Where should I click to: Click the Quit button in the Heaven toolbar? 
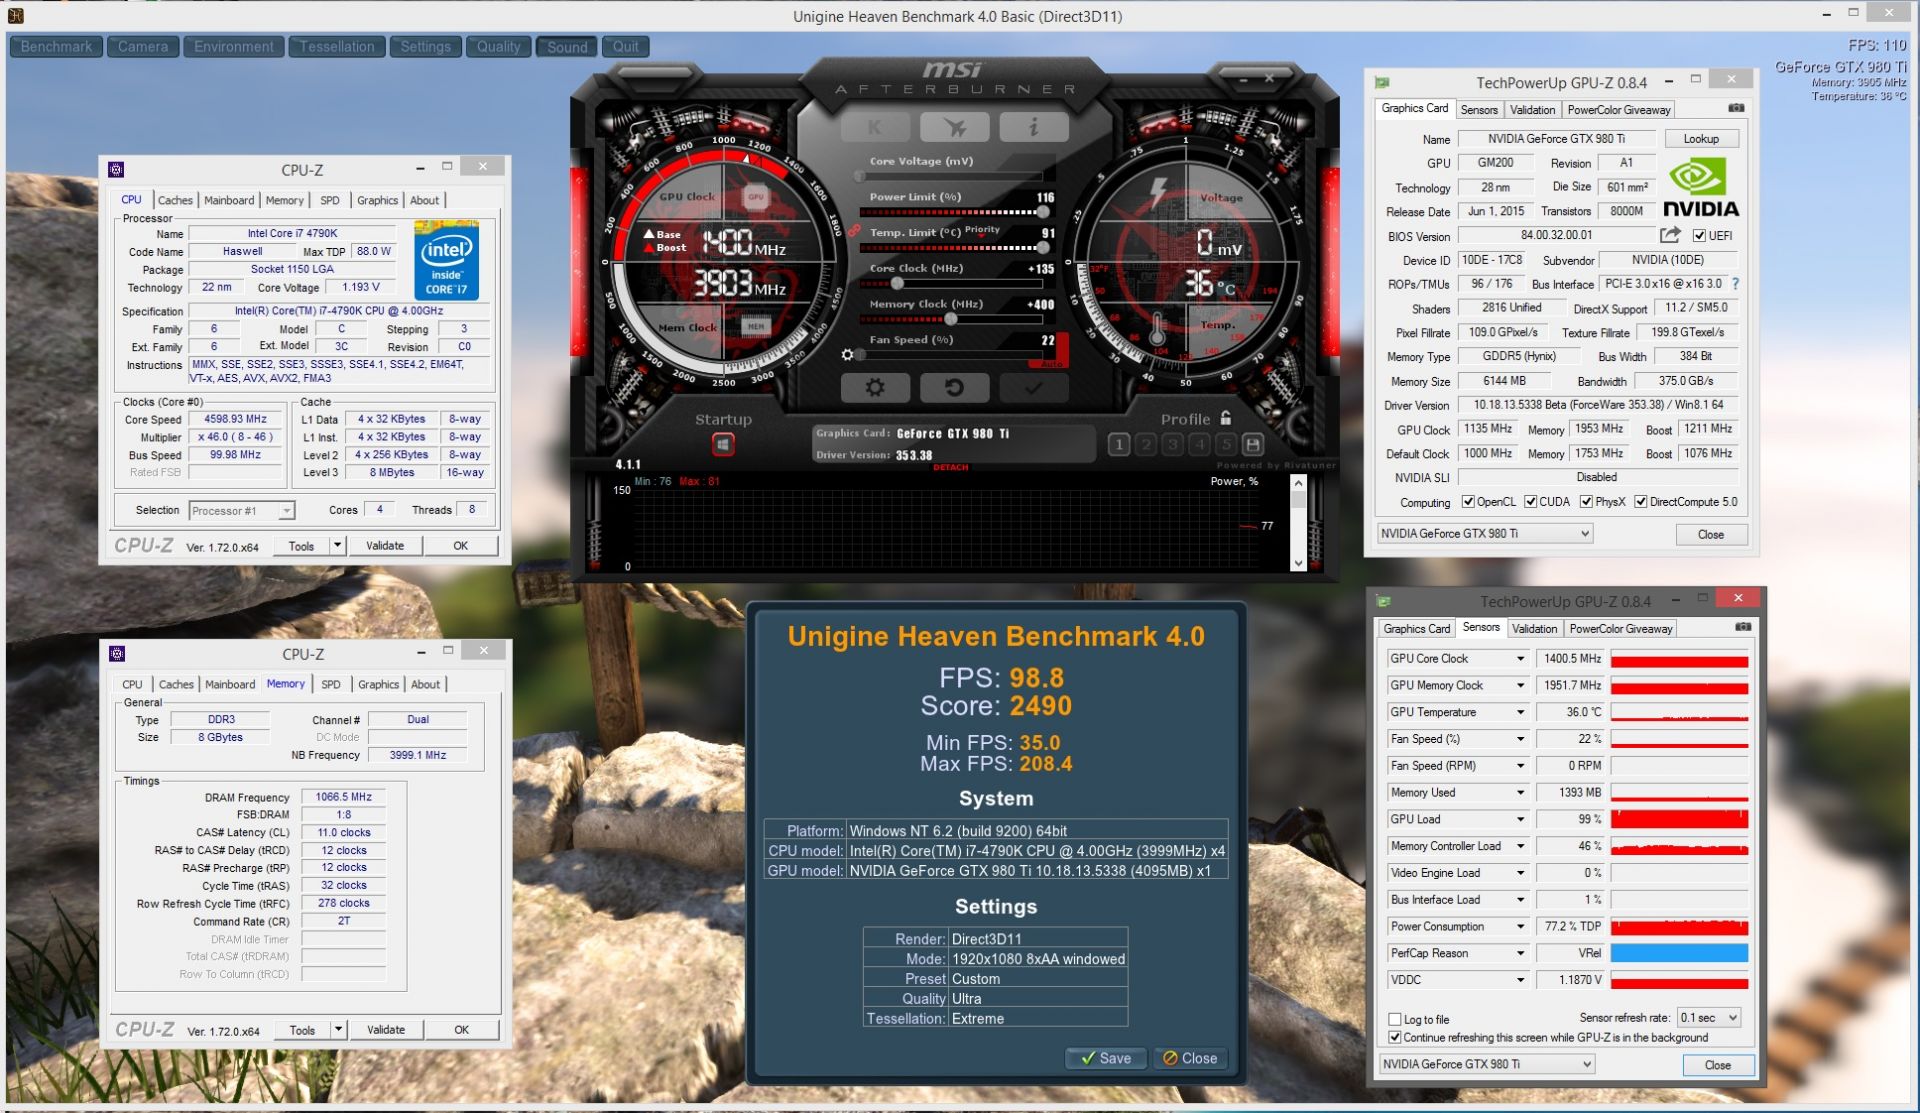626,46
